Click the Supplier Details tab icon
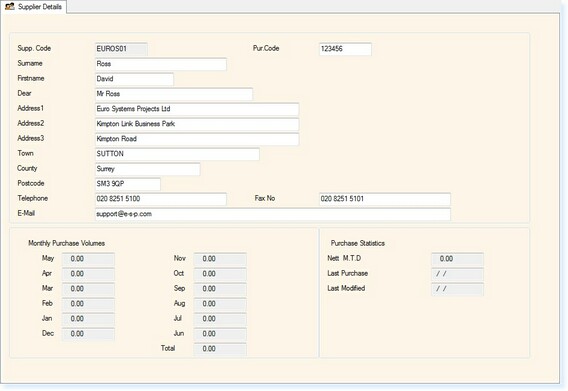Screen dimensions: 568x391 point(9,6)
